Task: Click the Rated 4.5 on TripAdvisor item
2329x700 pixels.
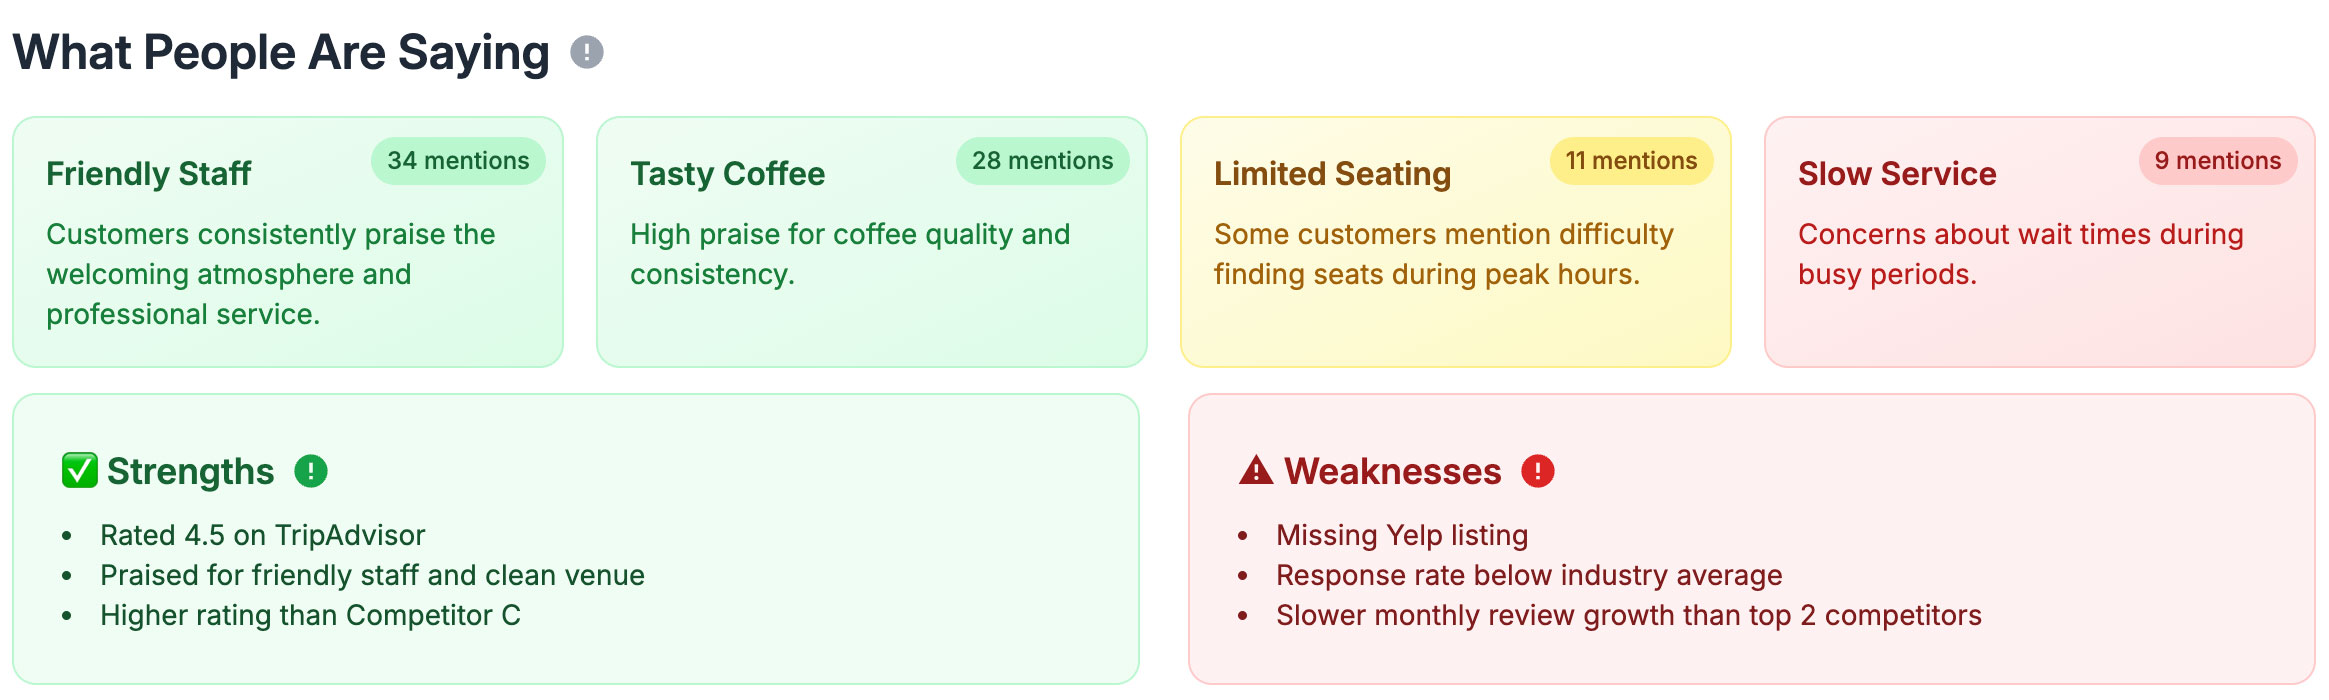Action: 263,535
